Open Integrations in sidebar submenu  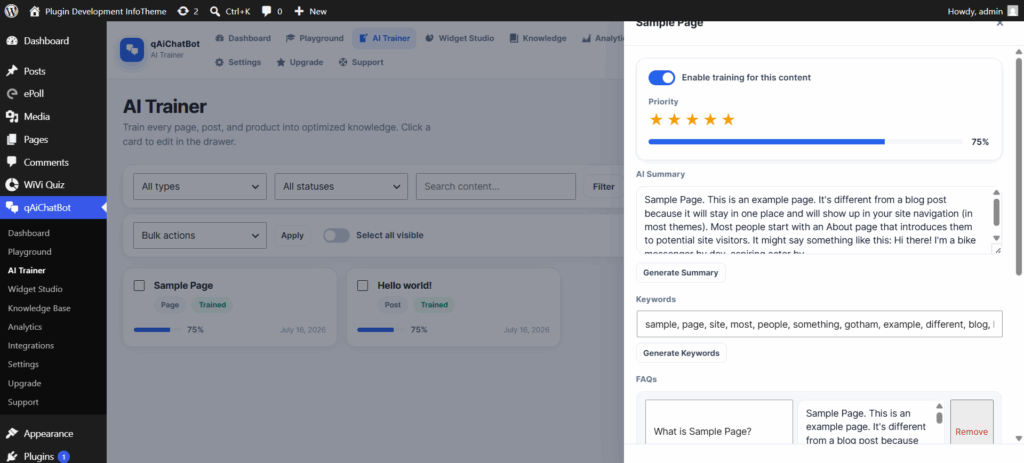[31, 345]
